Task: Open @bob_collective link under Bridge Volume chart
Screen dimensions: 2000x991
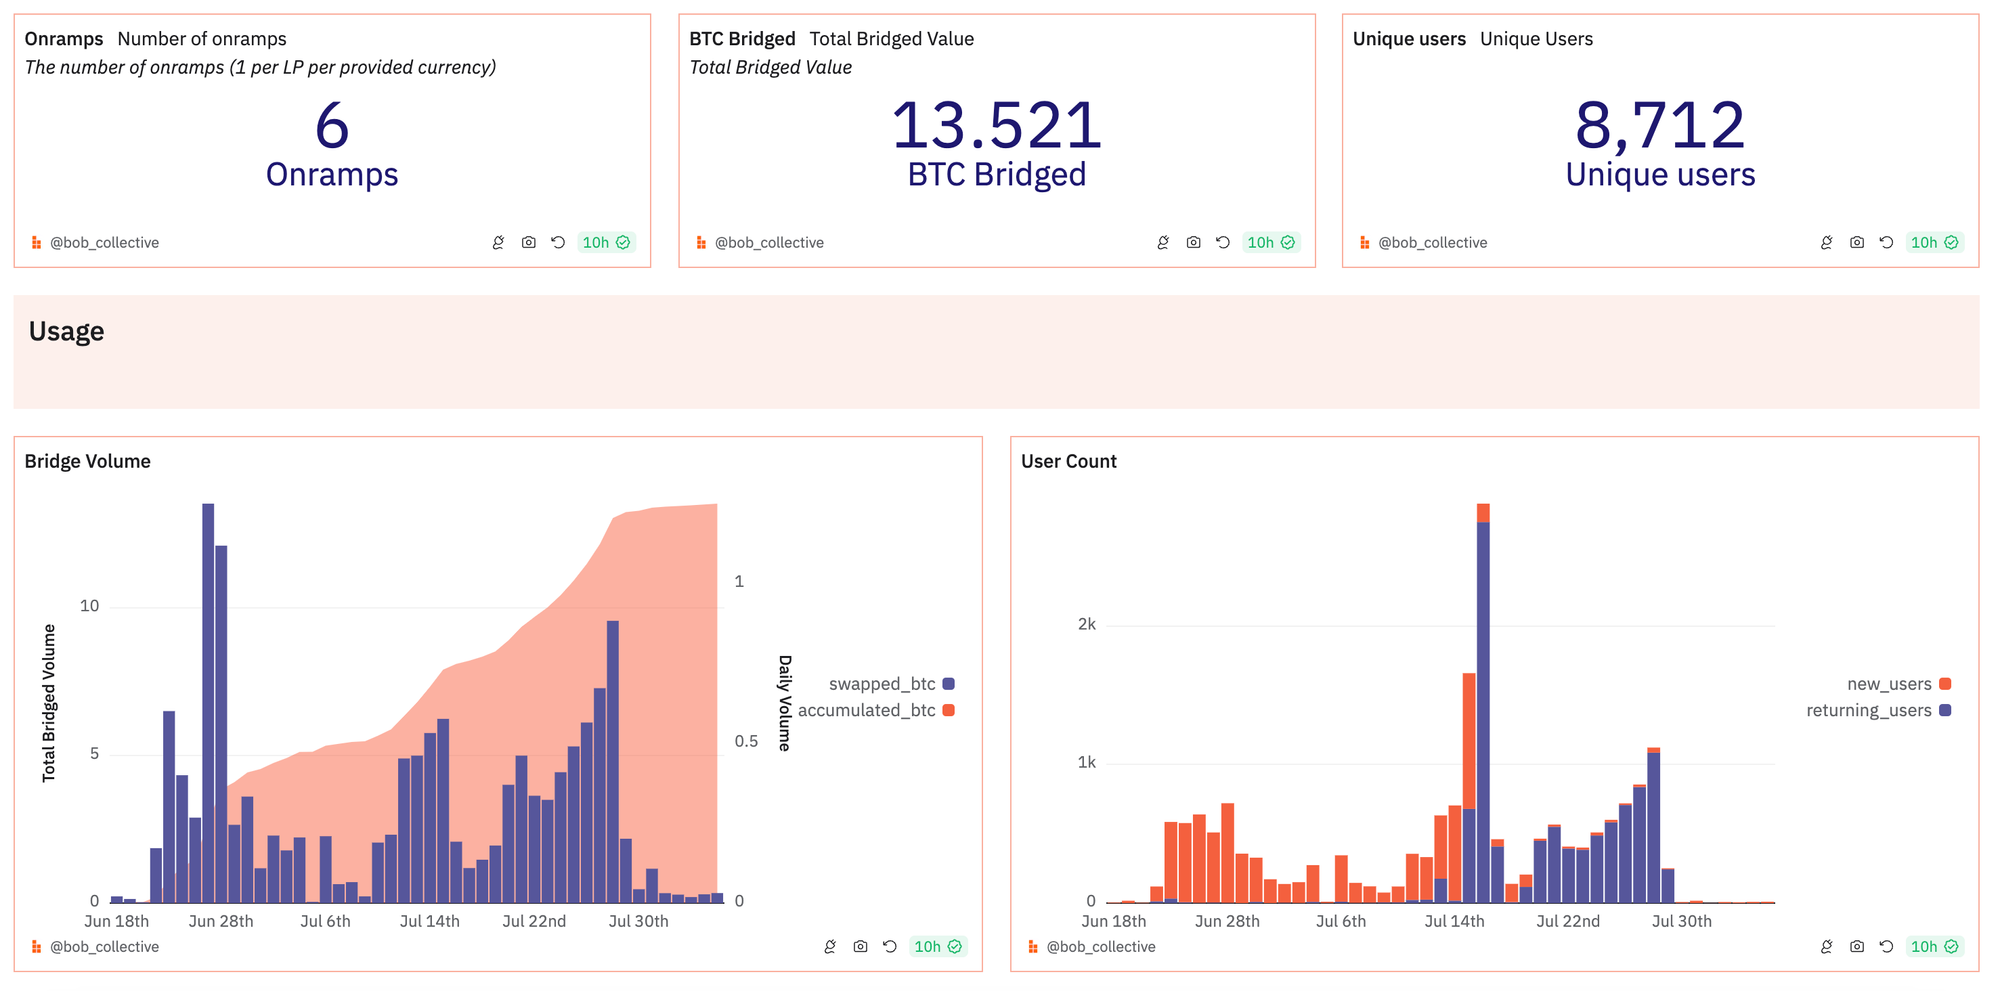Action: tap(104, 947)
